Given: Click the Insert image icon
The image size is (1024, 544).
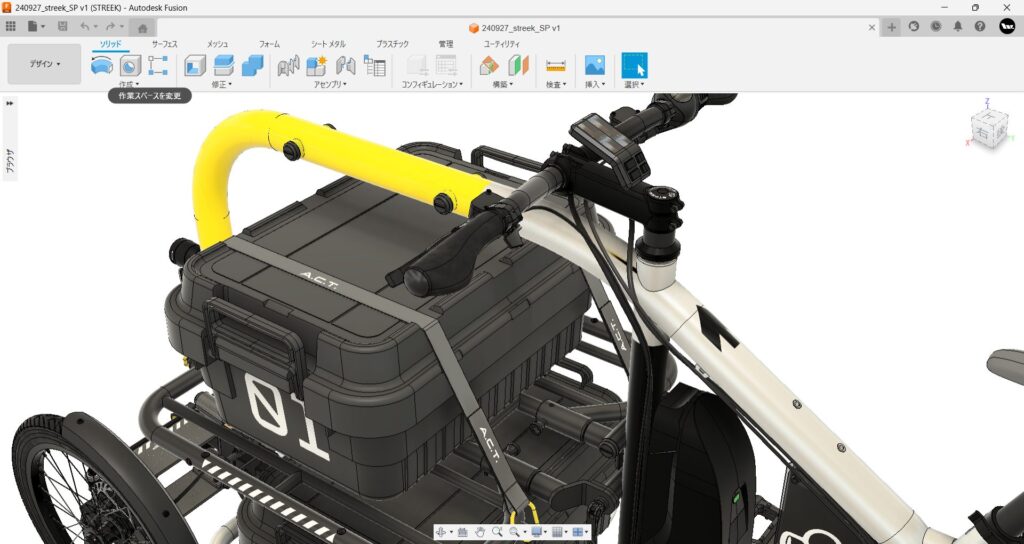Looking at the screenshot, I should coord(594,65).
